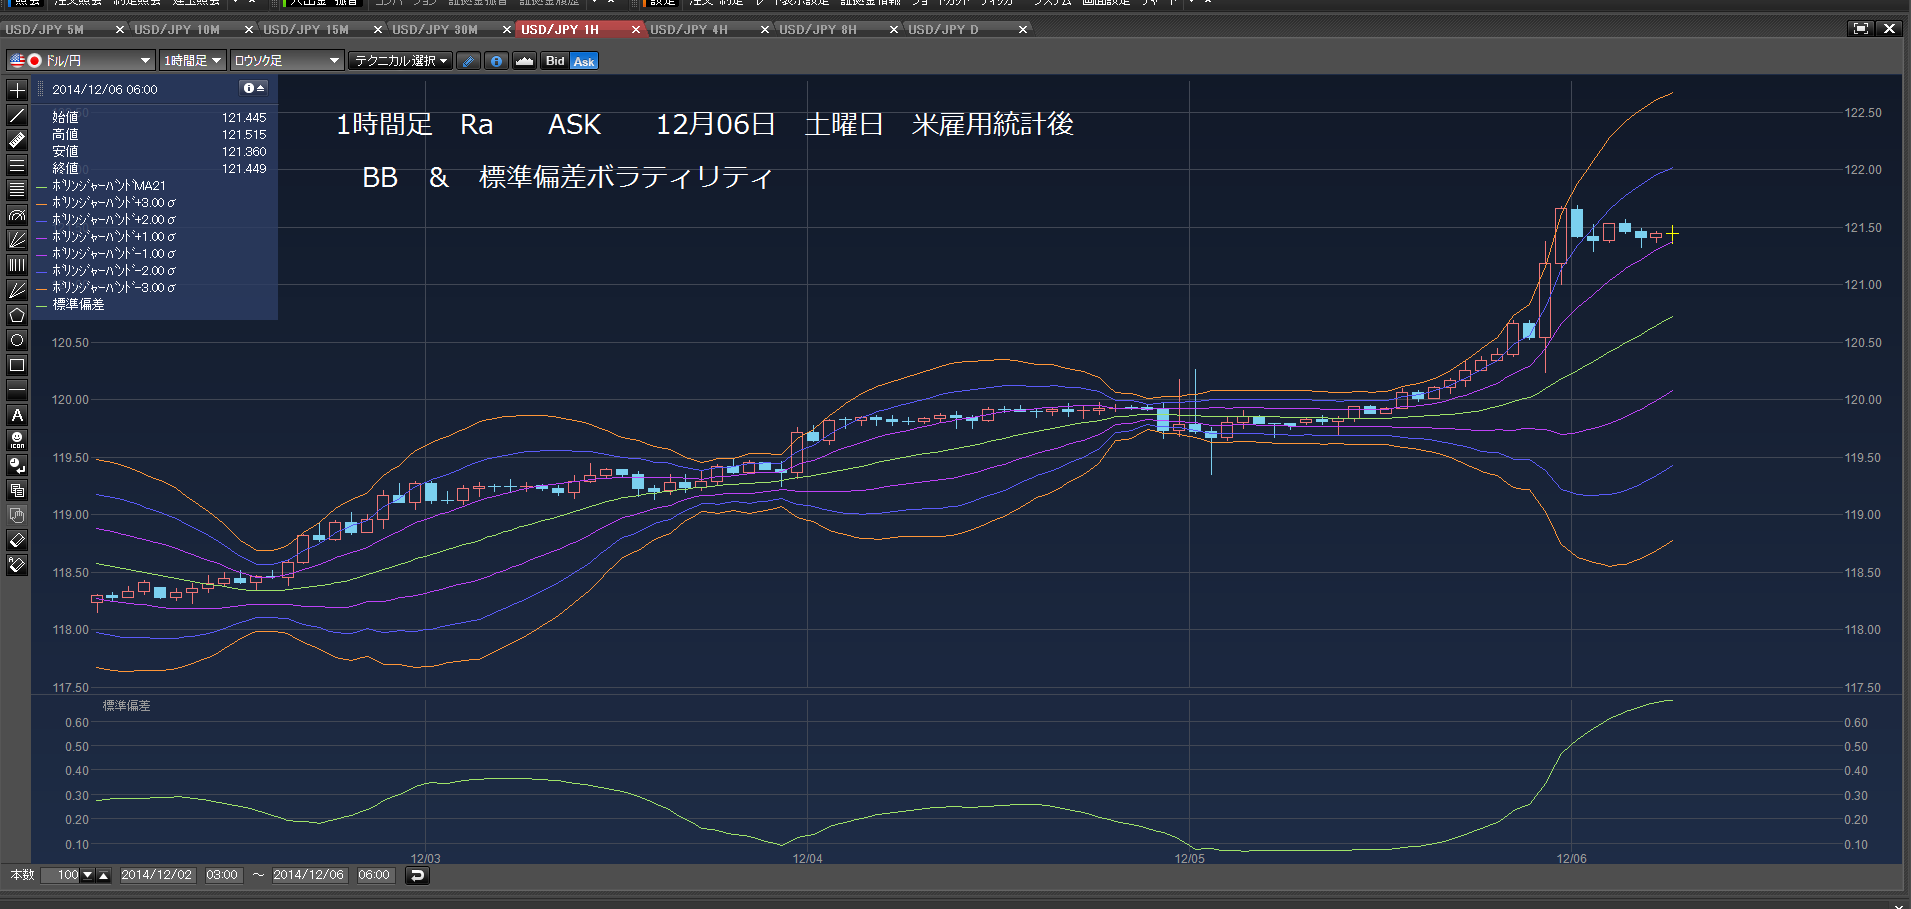Image resolution: width=1911 pixels, height=909 pixels.
Task: Click the 標準偏差 legend entry in info panel
Action: [x=78, y=305]
